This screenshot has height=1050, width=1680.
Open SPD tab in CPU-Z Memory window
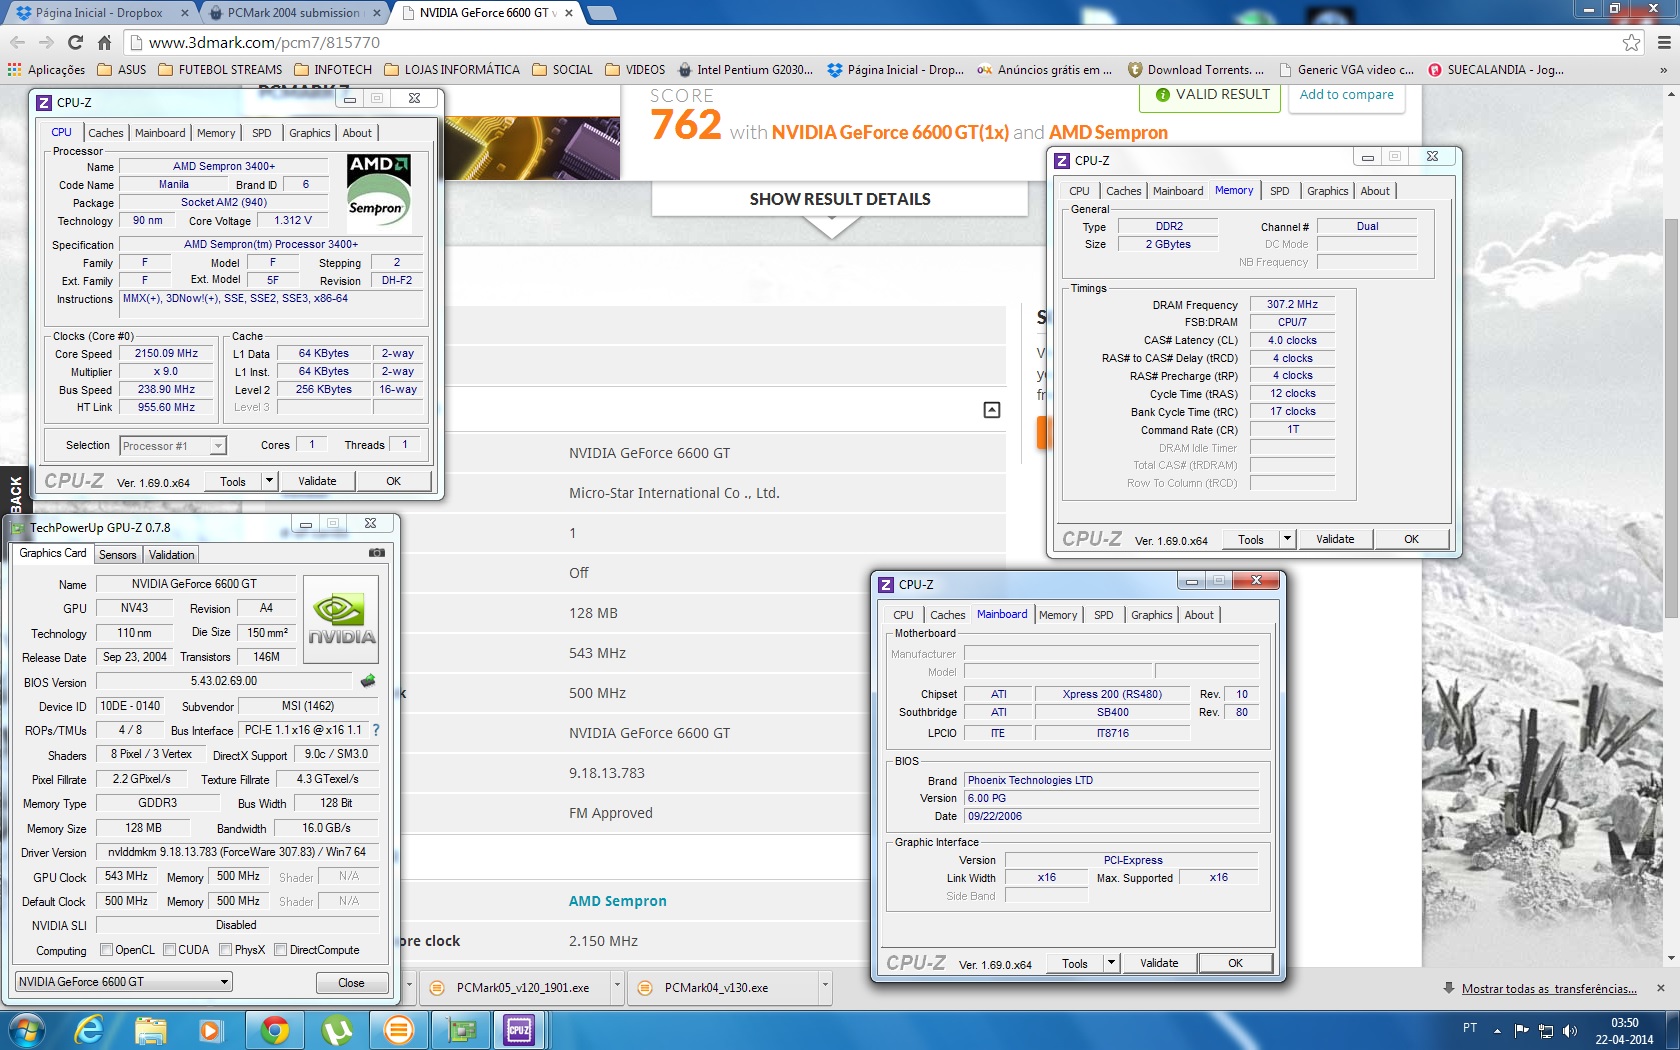[1280, 191]
